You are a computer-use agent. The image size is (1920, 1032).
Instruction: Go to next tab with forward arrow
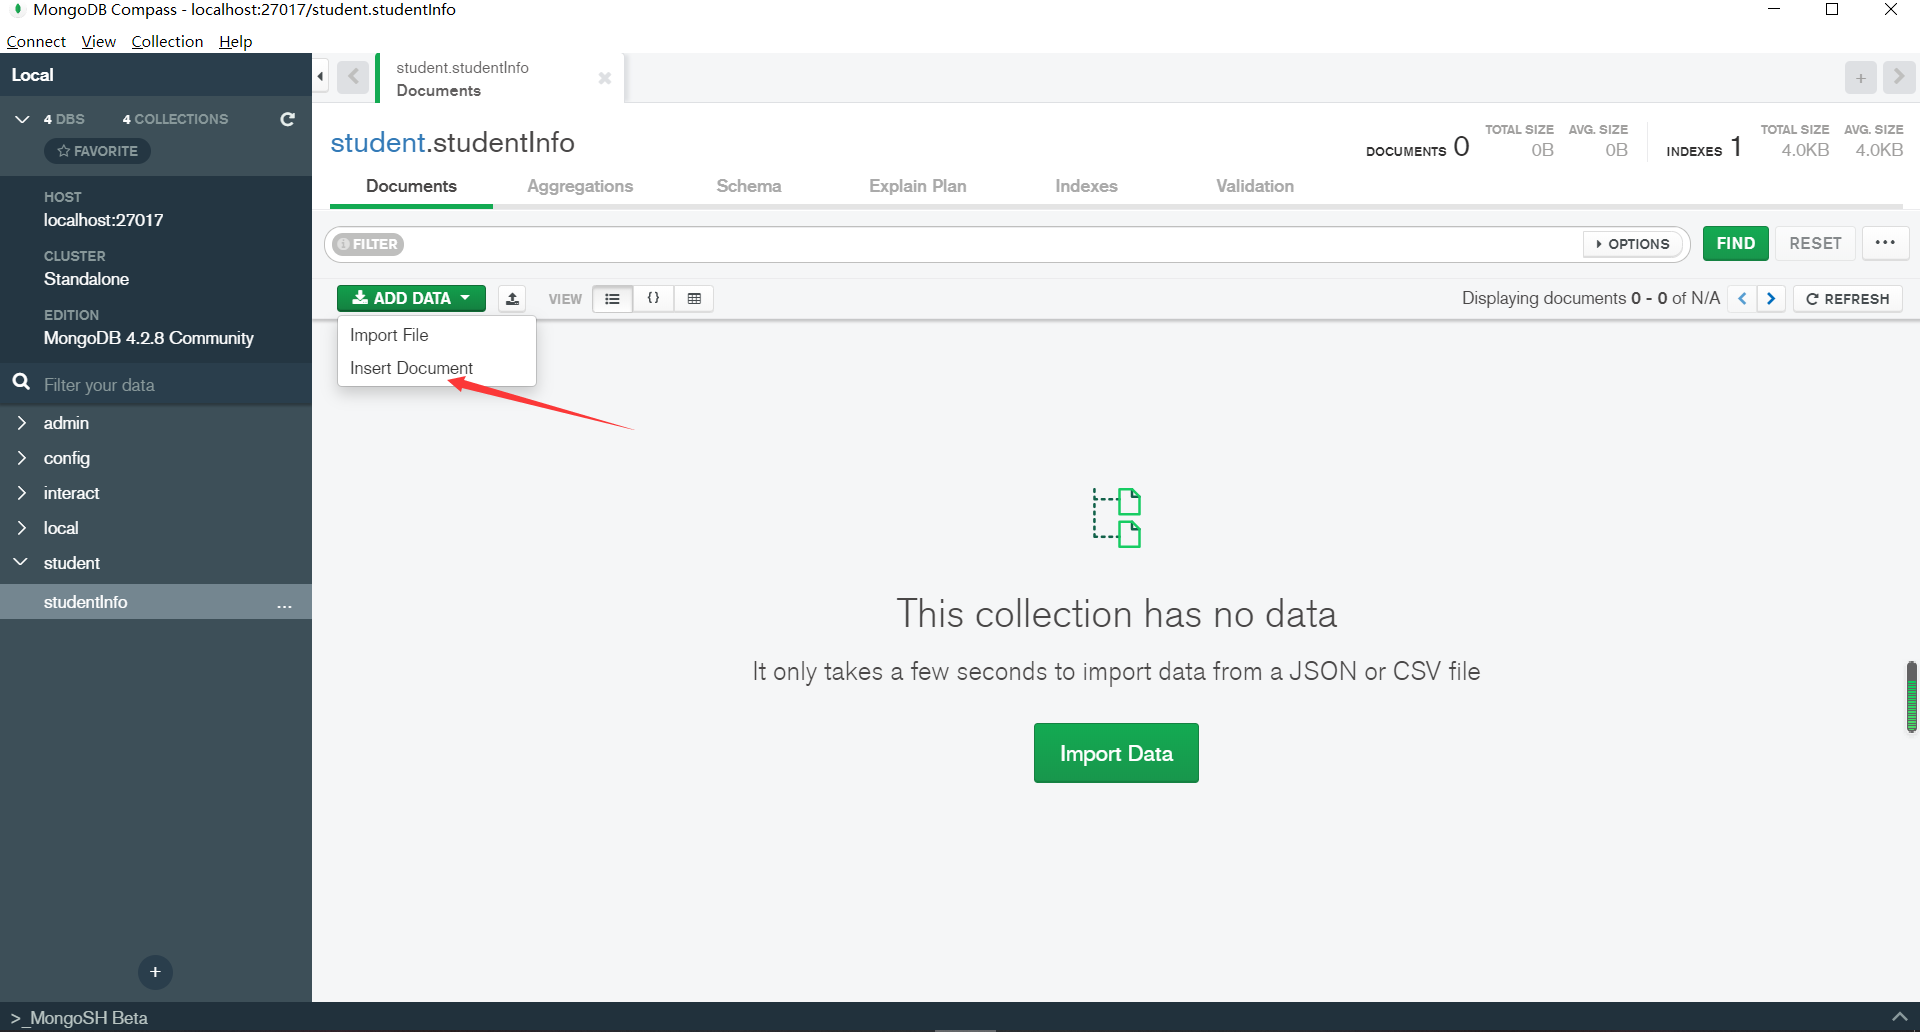pos(1899,77)
